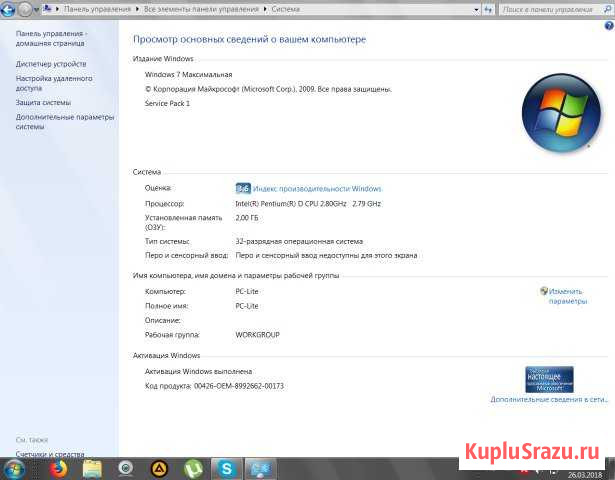Image resolution: width=615 pixels, height=480 pixels.
Task: Open "Дополнительные сведения в сети" link
Action: [x=549, y=399]
